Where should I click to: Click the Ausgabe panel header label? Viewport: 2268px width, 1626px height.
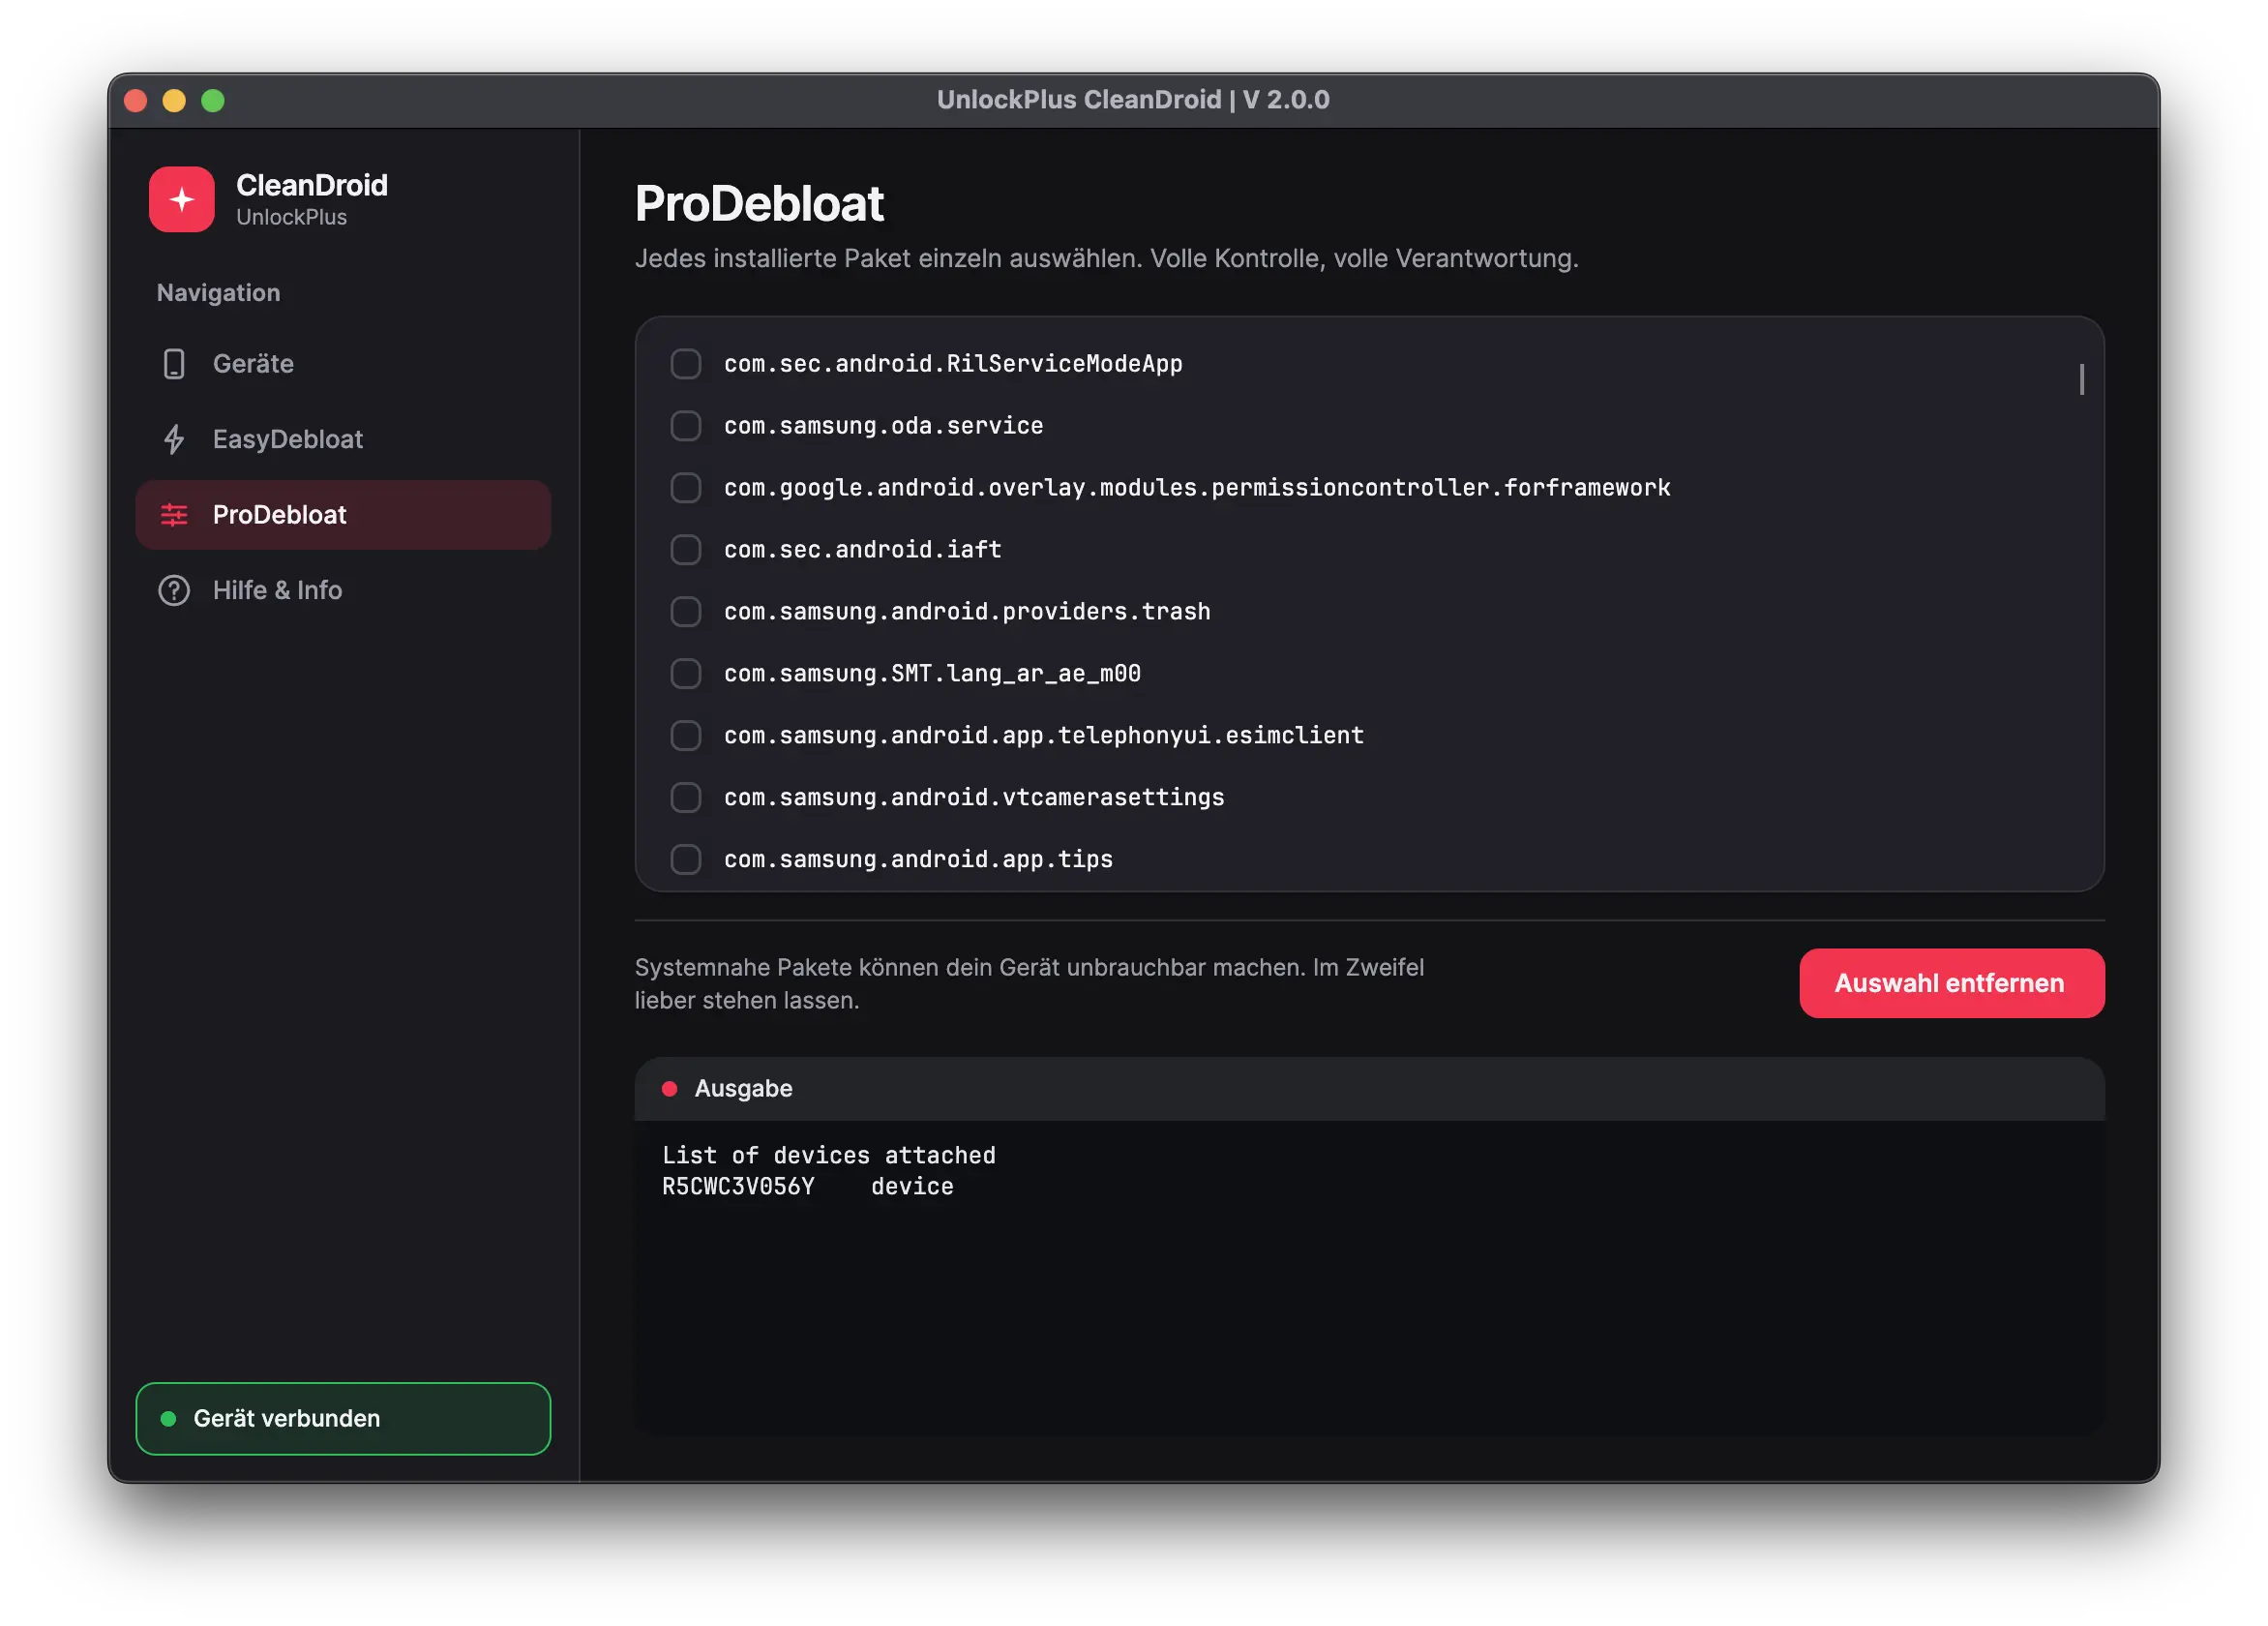pos(744,1089)
